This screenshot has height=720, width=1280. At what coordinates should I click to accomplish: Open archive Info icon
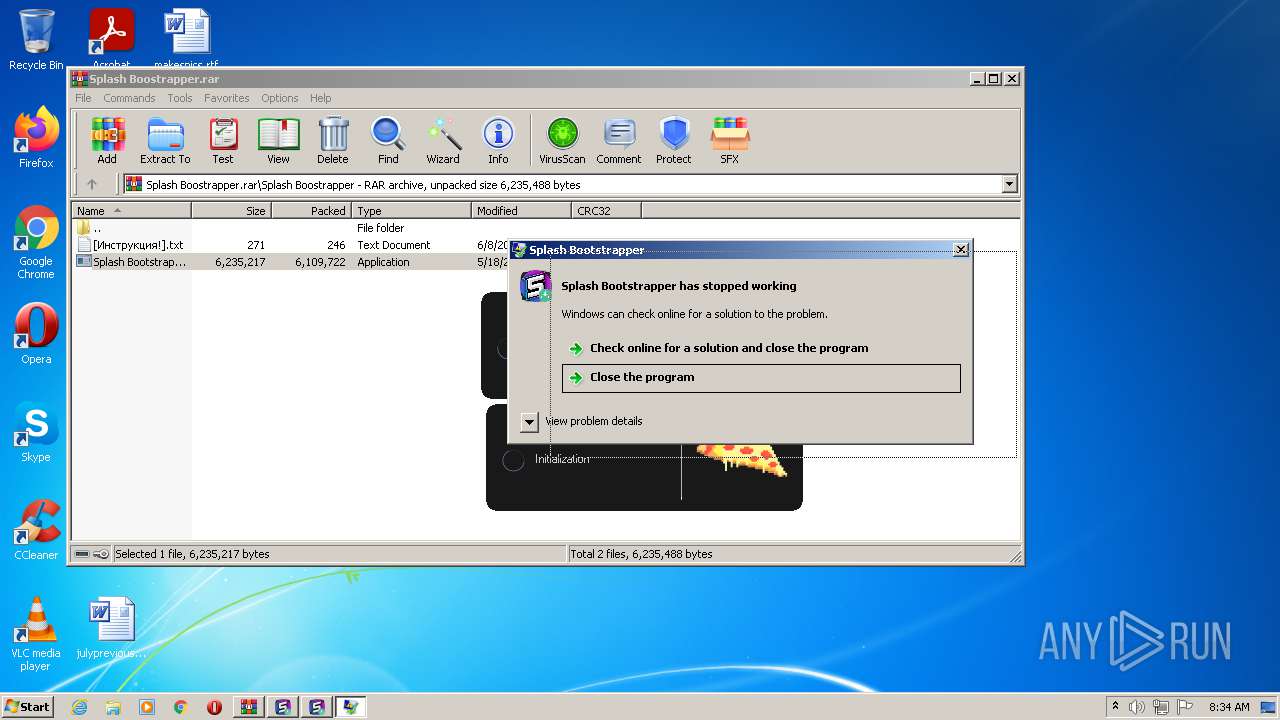tap(498, 141)
